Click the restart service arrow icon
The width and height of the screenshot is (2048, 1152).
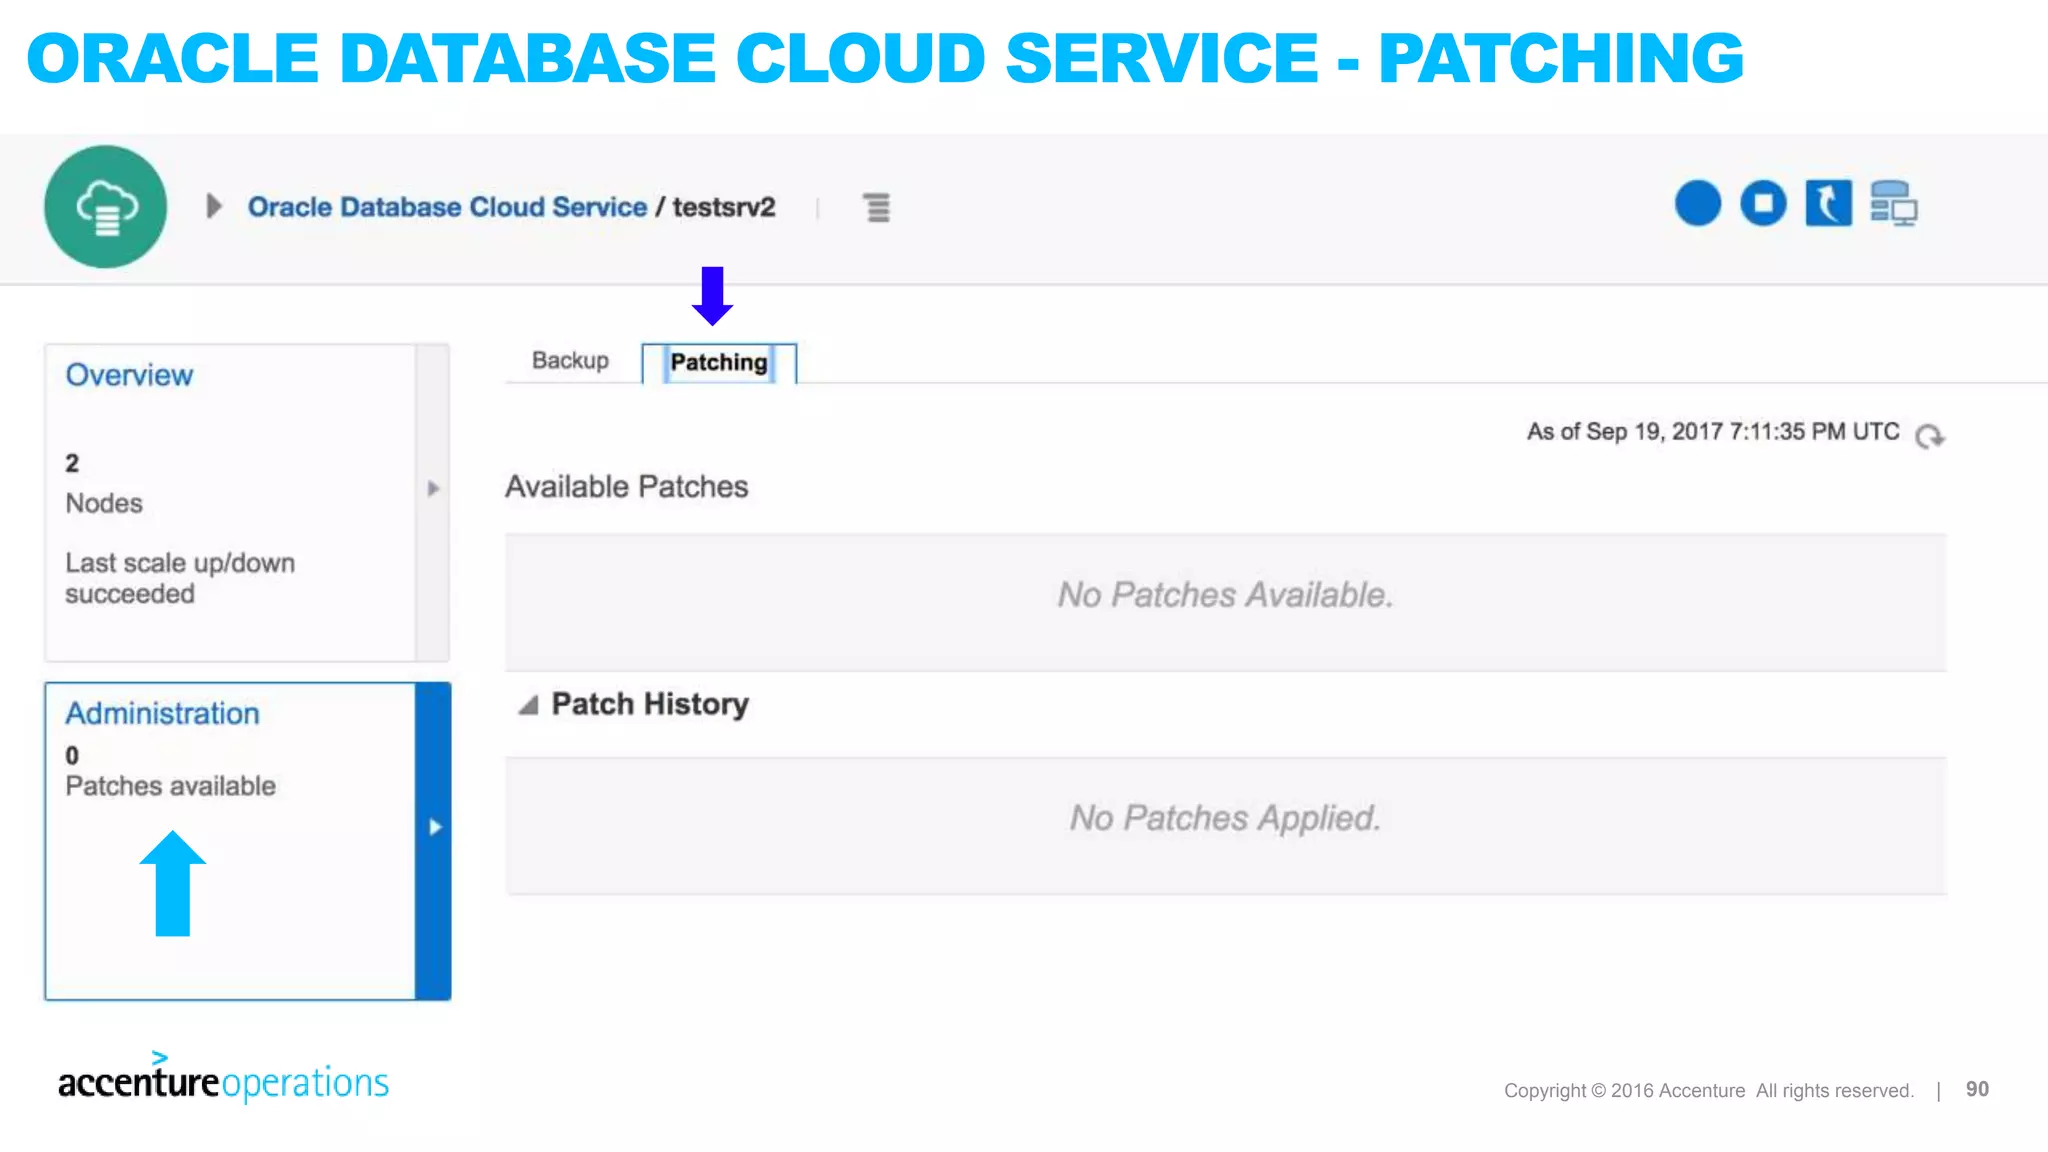1828,203
